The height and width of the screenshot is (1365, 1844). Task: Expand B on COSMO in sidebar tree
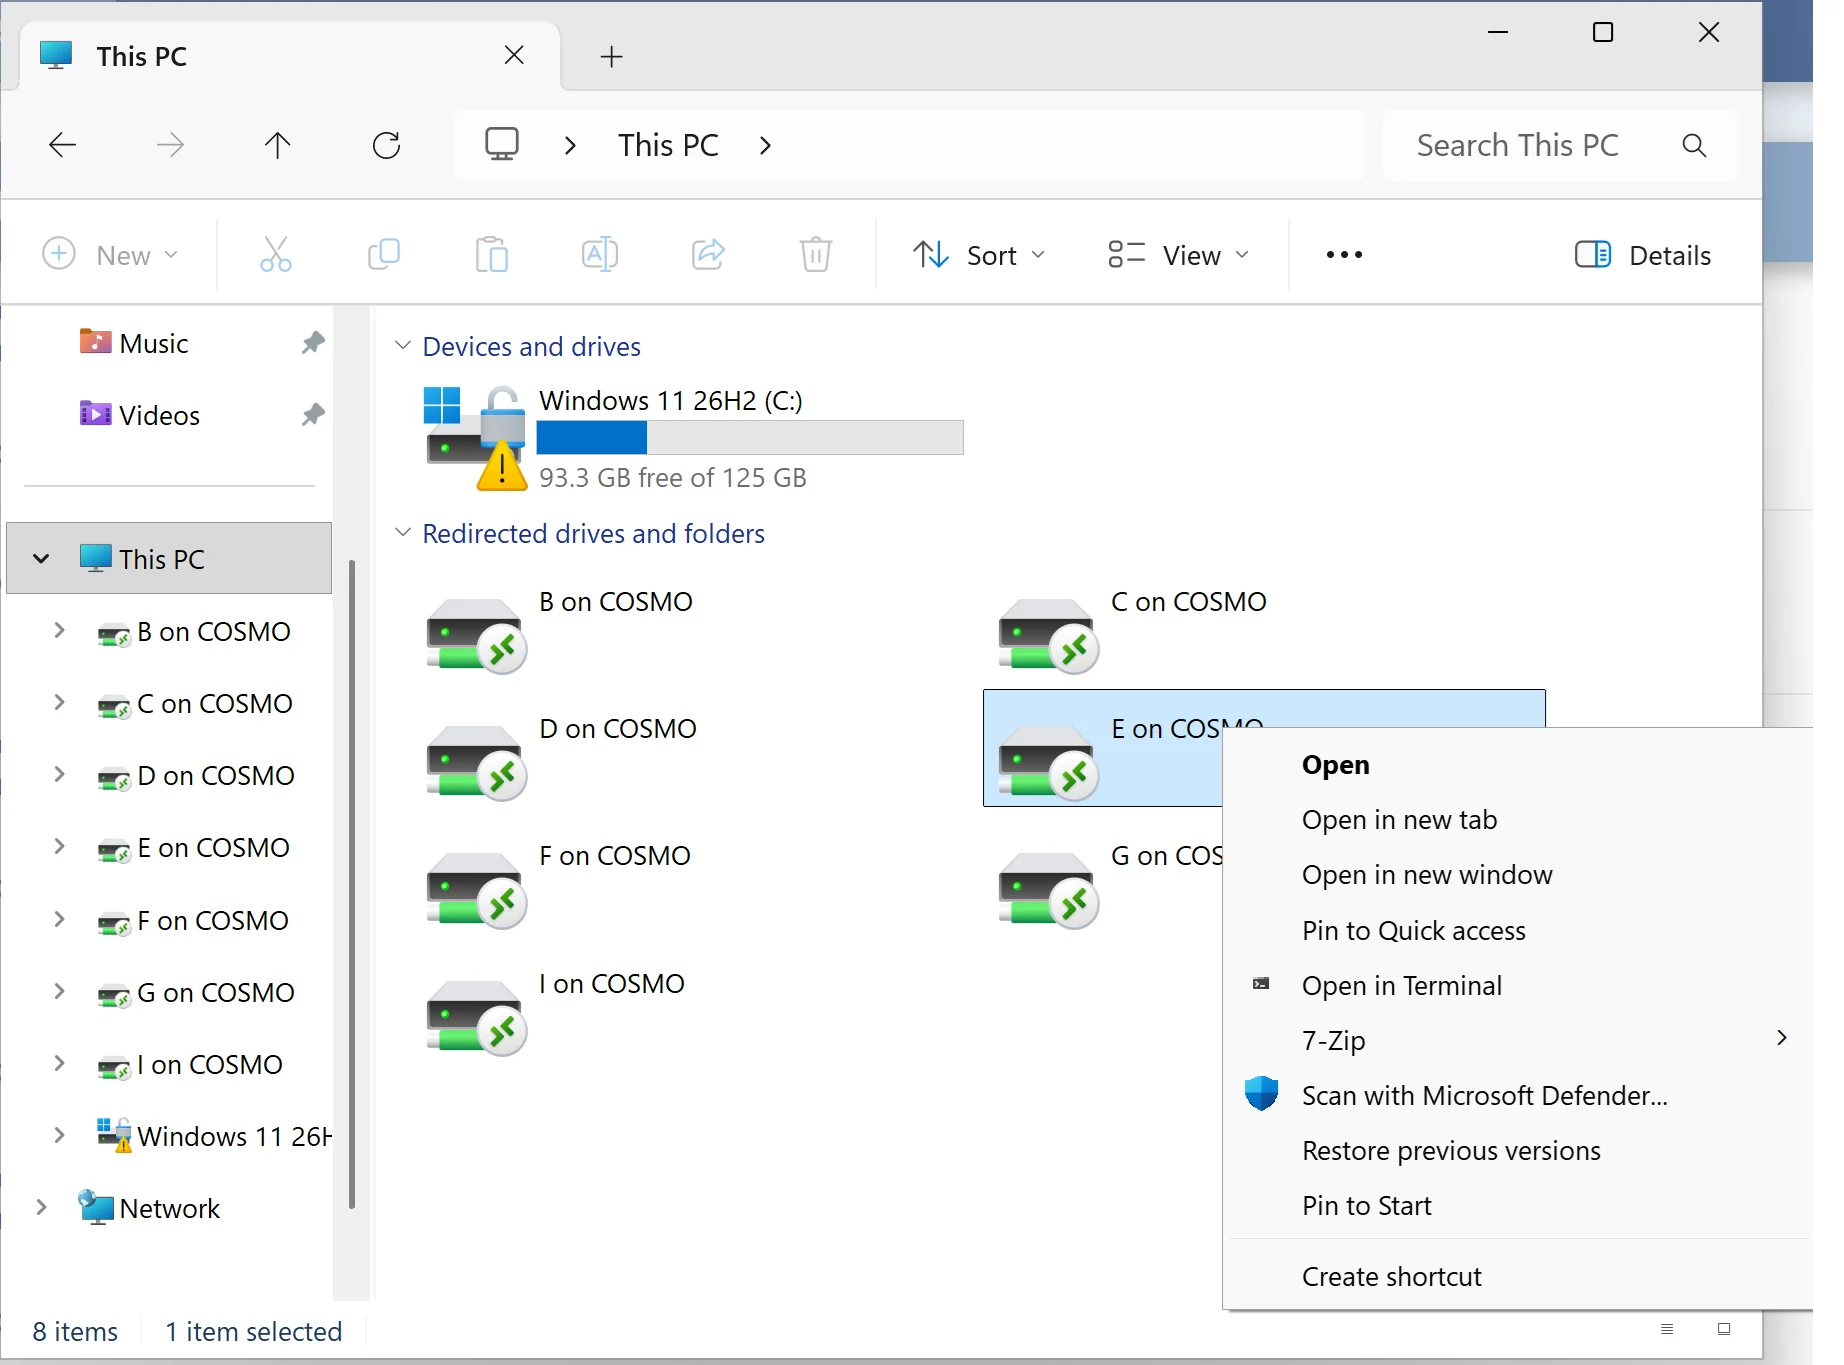point(59,631)
